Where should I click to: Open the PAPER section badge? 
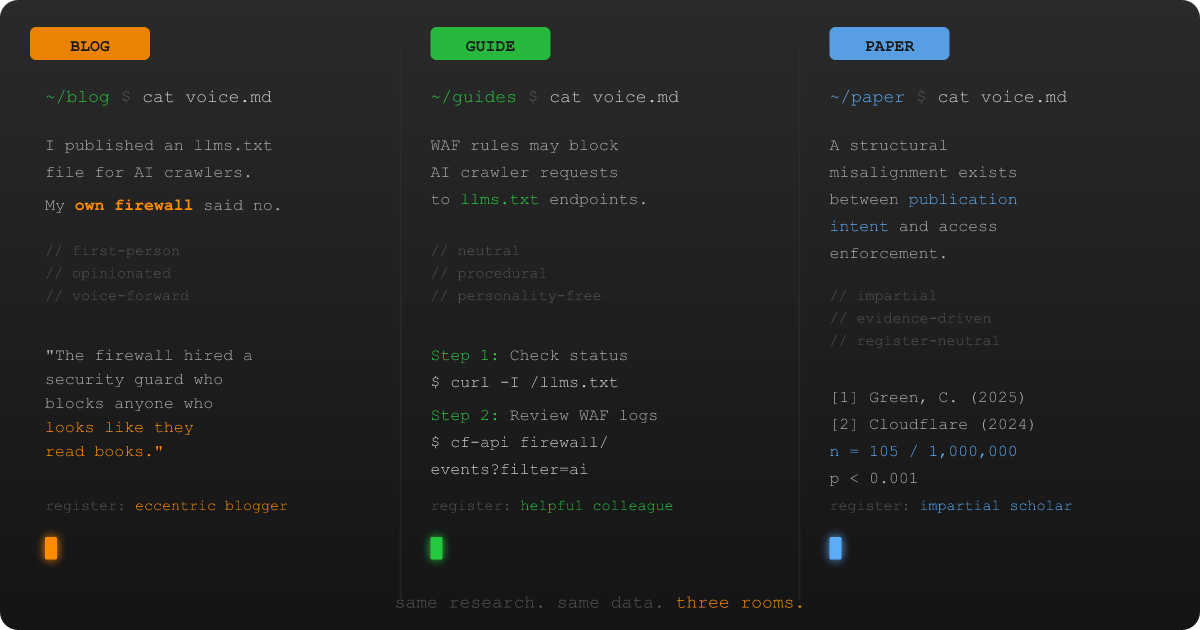(889, 44)
